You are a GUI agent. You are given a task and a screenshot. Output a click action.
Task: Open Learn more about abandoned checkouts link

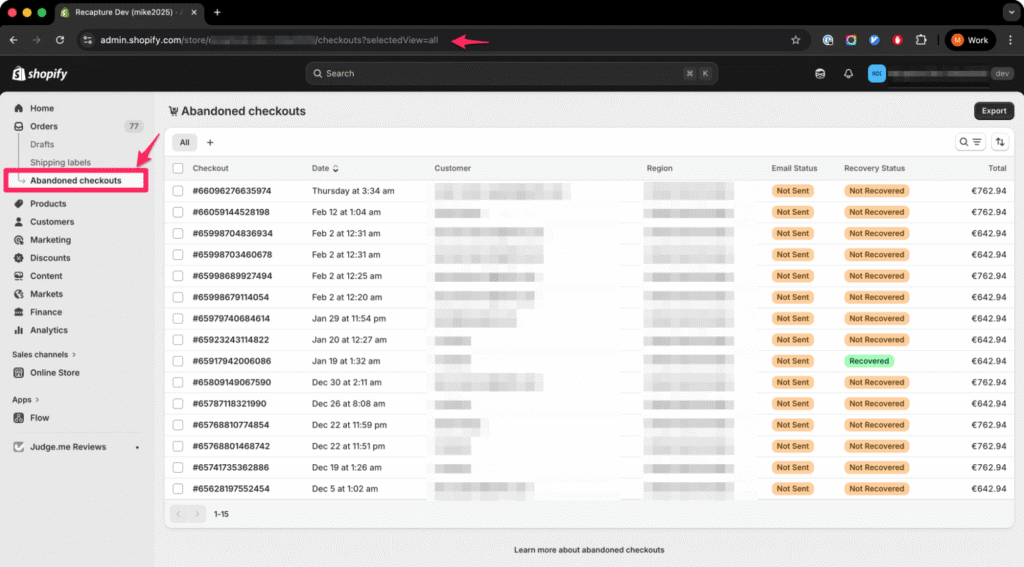click(x=588, y=550)
